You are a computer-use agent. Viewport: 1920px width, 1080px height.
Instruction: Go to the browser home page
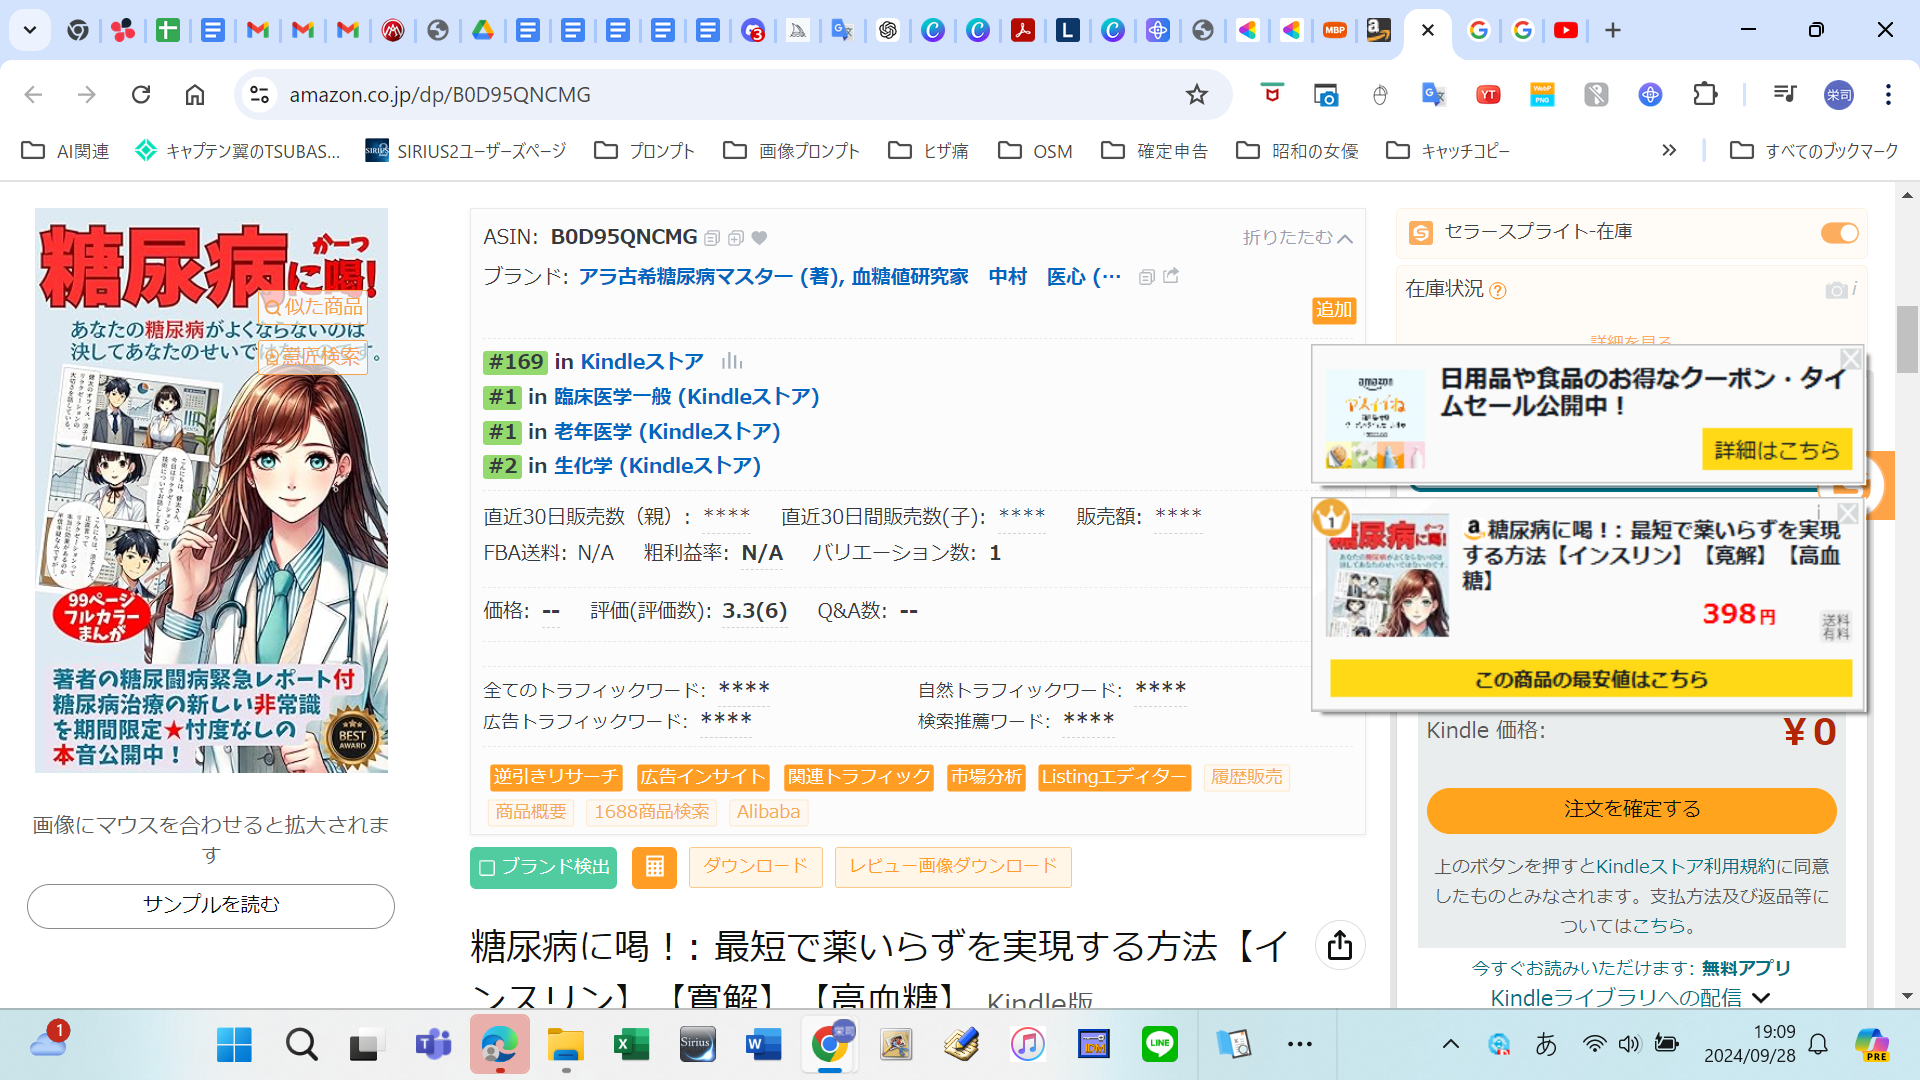click(x=195, y=94)
